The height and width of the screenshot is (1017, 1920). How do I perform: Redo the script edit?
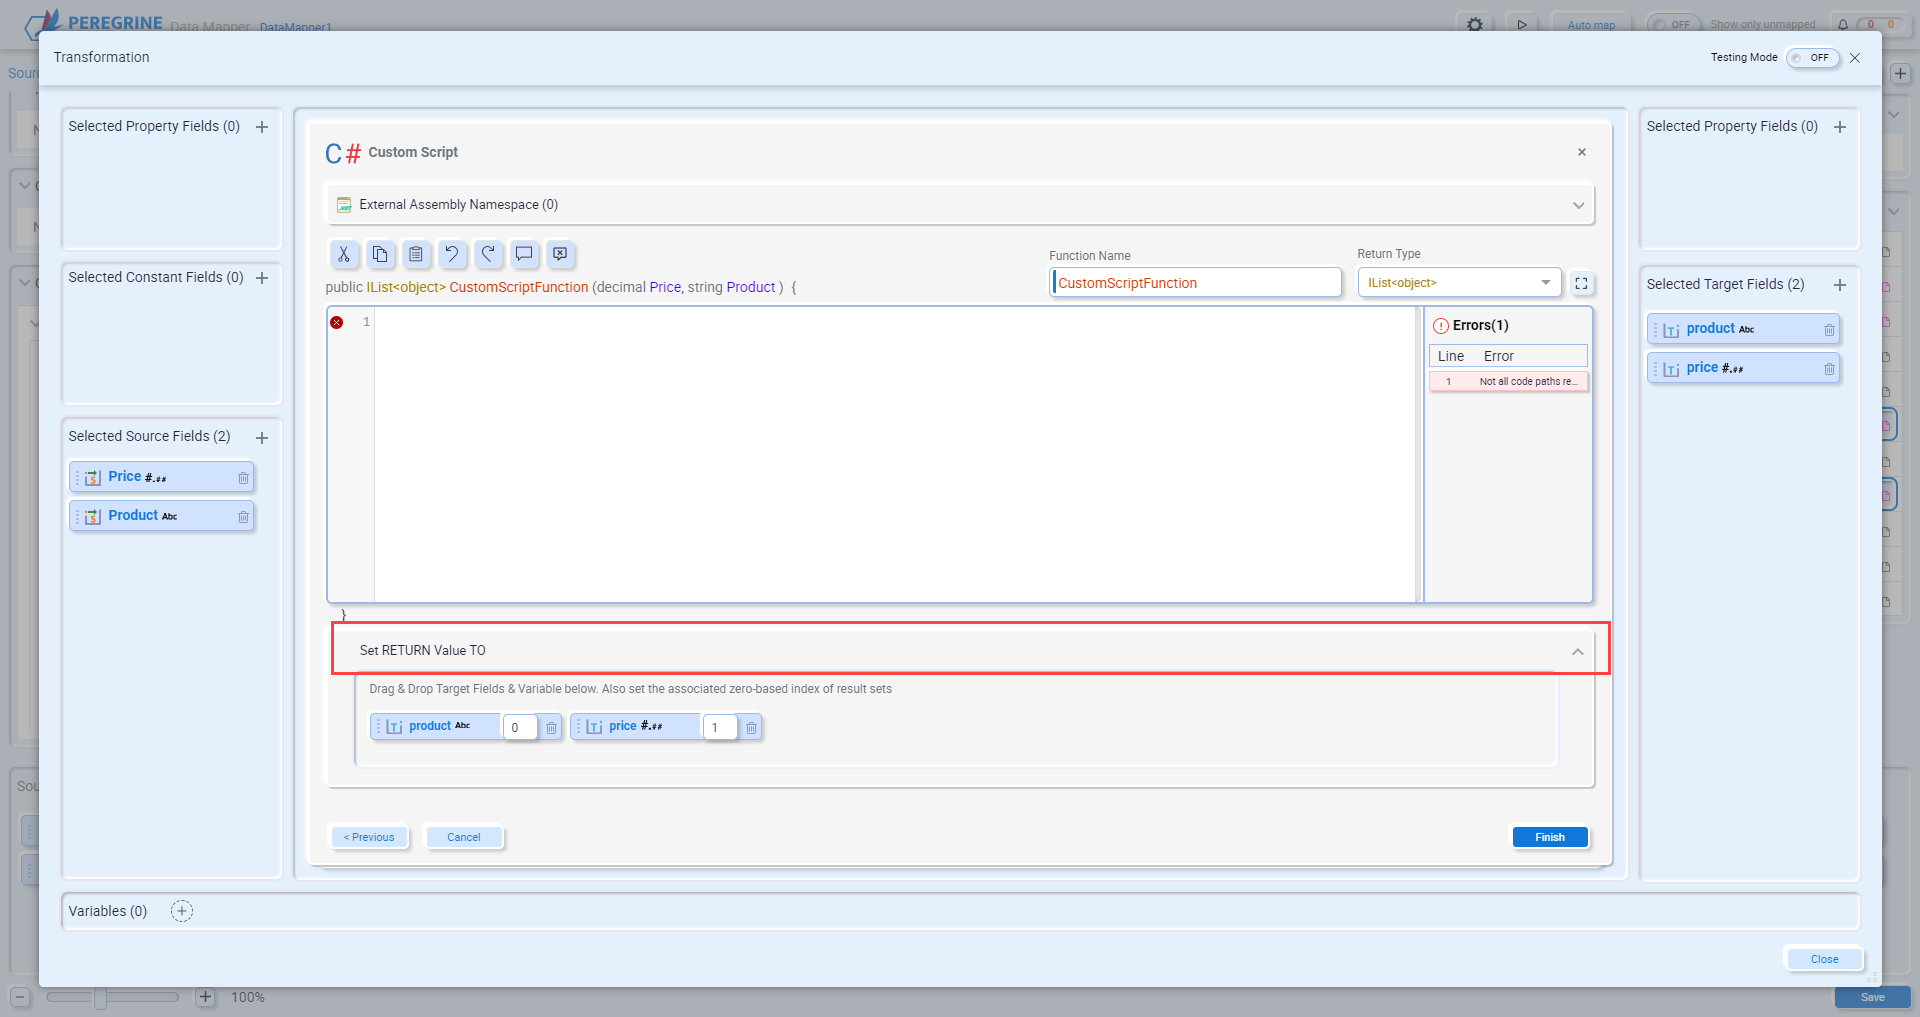click(488, 254)
